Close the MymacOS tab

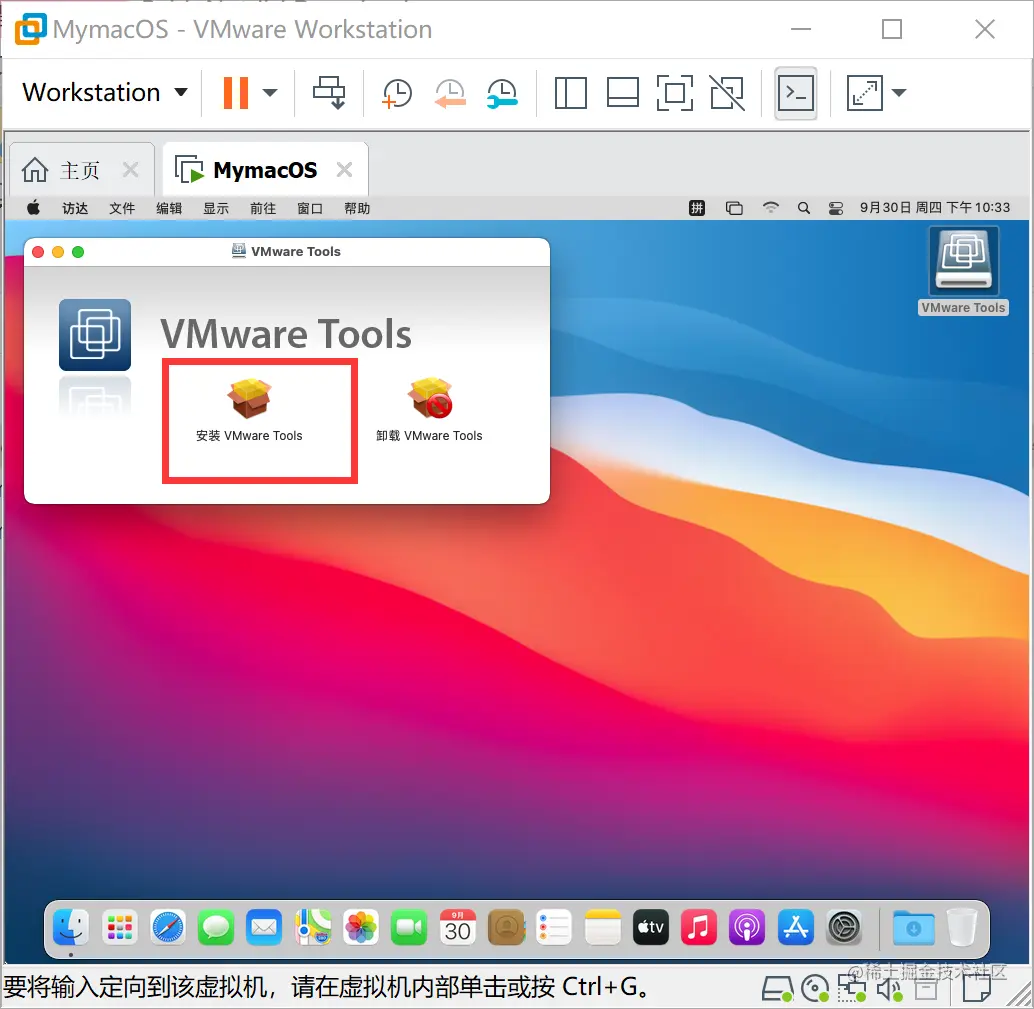tap(344, 170)
